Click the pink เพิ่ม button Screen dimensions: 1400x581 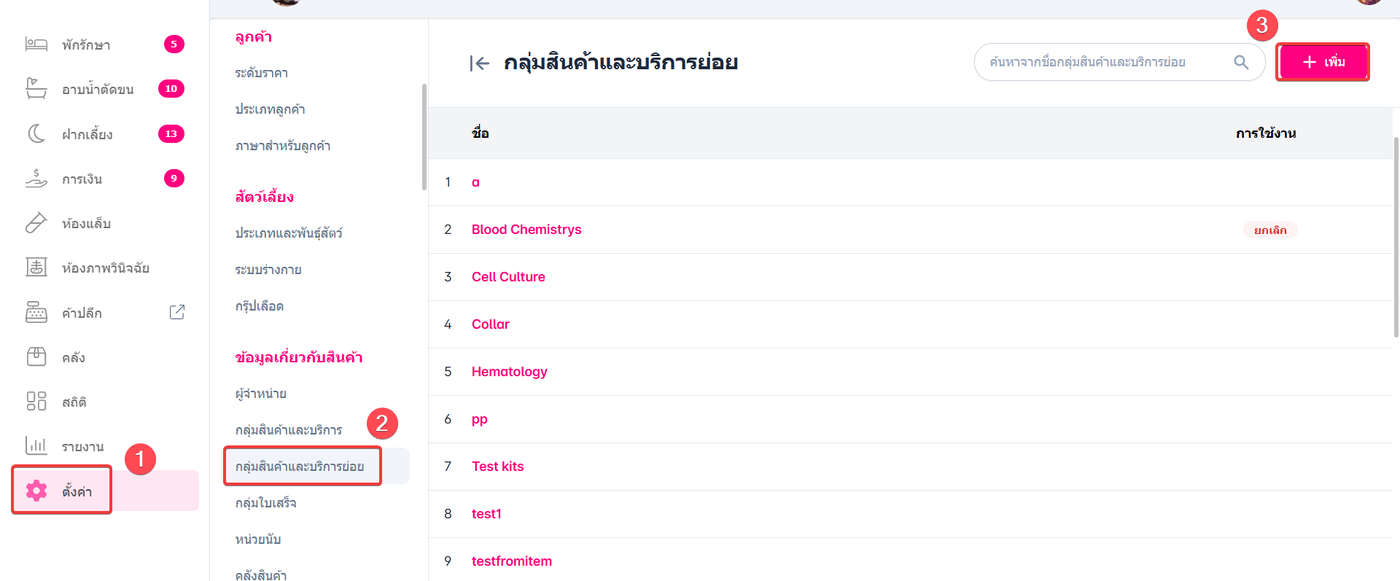coord(1323,62)
